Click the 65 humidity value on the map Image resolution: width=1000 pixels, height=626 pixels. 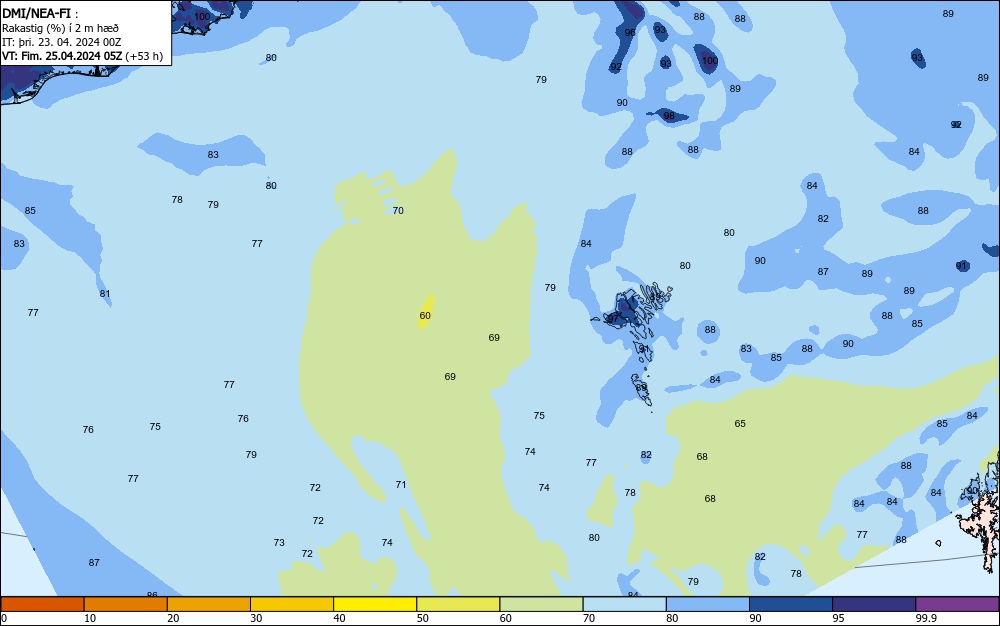(740, 423)
